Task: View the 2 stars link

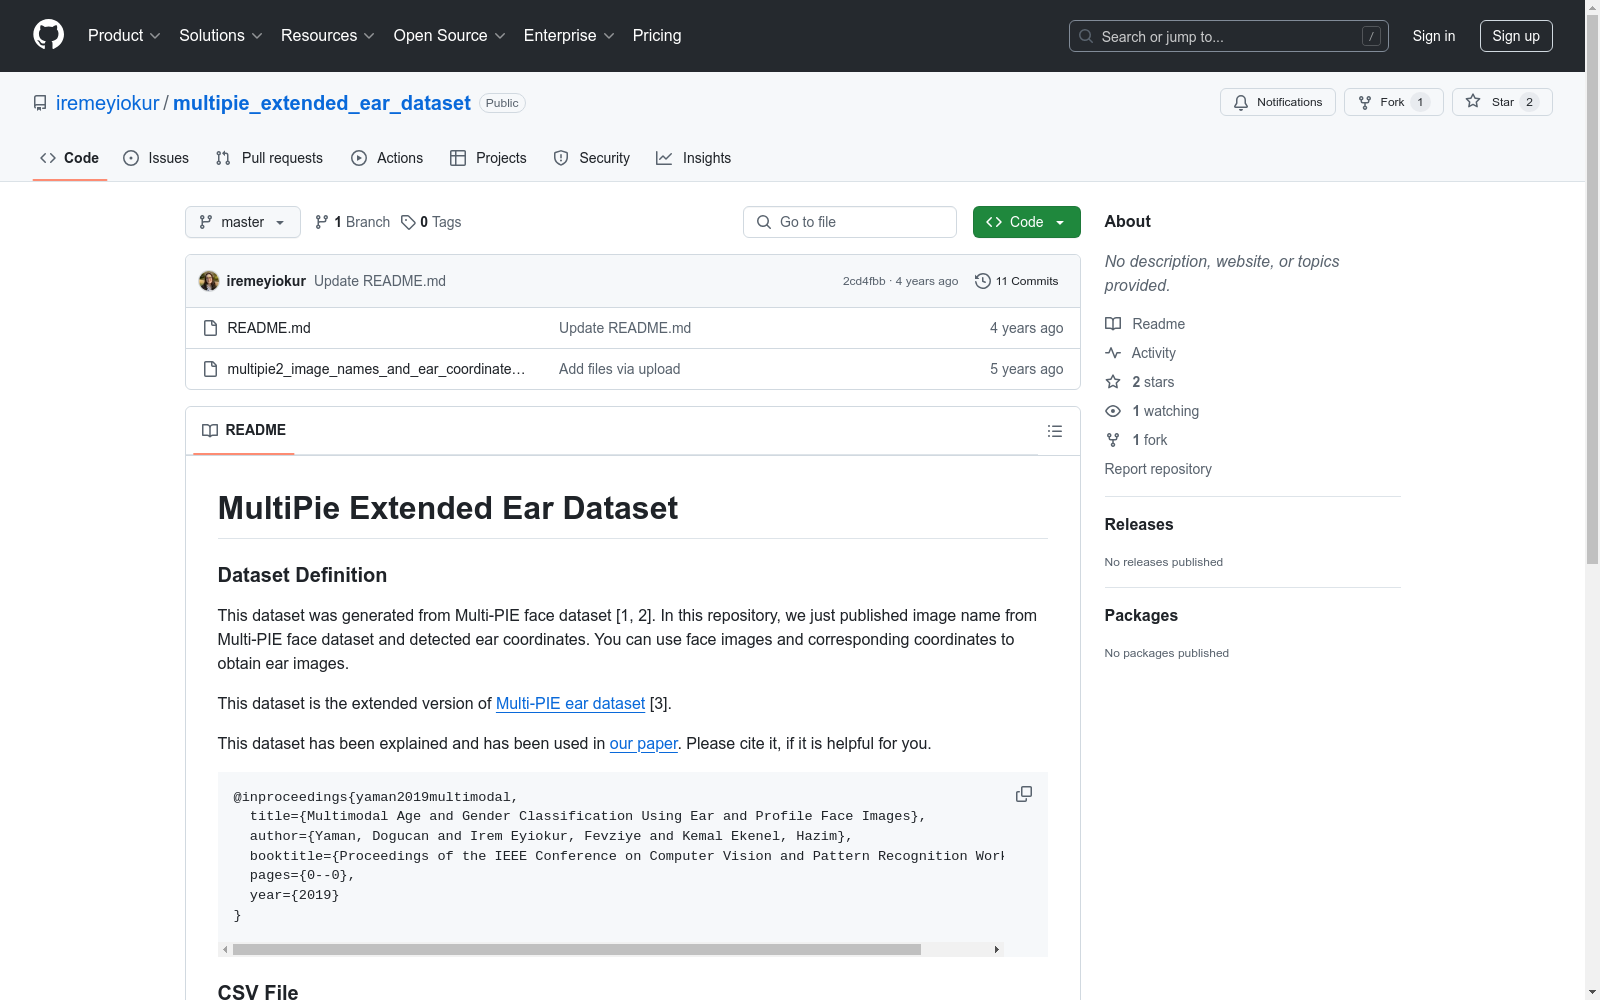Action: 1140,382
